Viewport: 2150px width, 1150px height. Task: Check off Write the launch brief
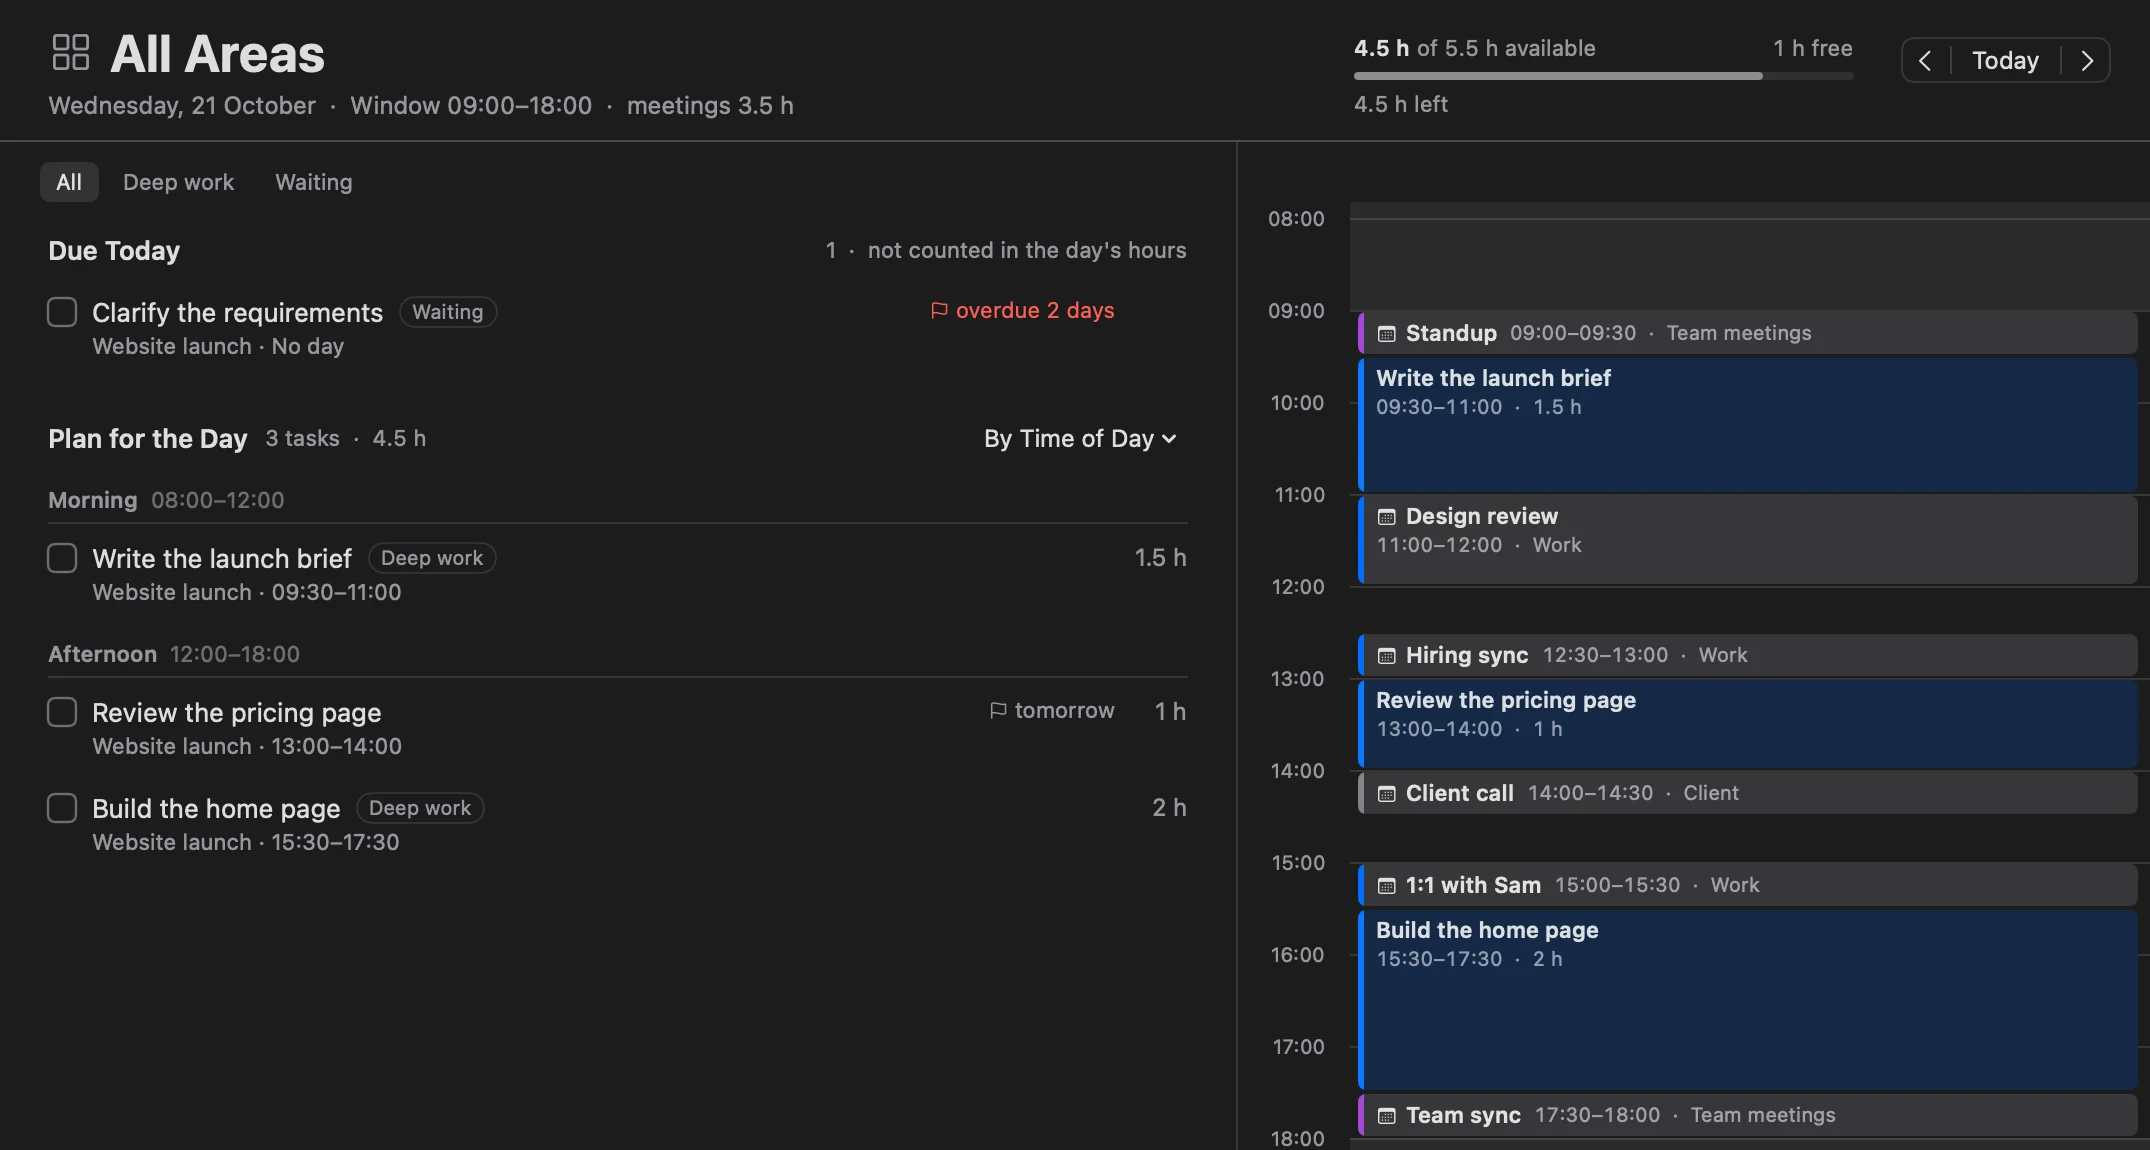click(x=62, y=558)
